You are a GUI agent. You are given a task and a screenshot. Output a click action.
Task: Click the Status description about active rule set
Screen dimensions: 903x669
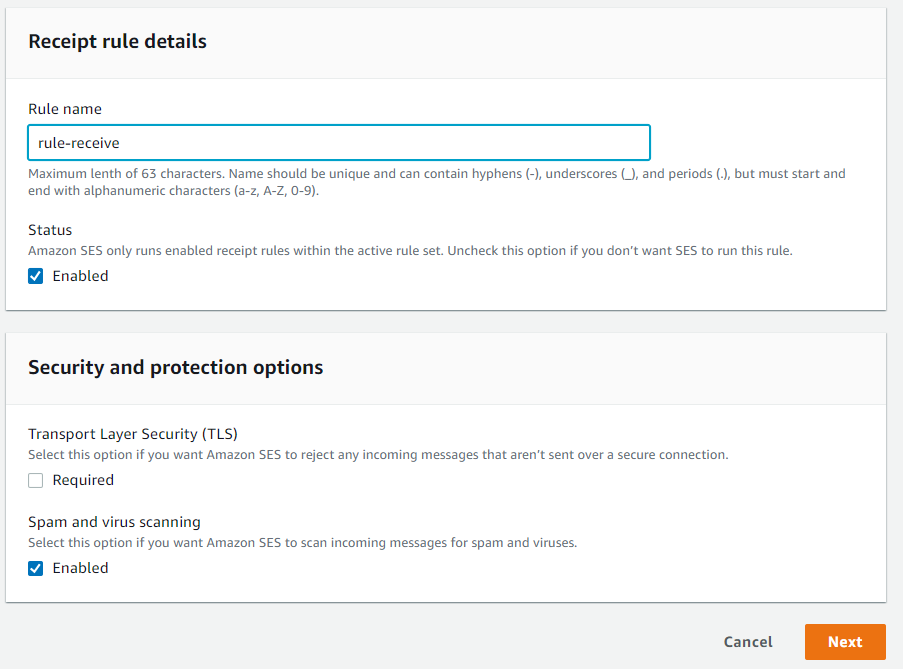(410, 251)
